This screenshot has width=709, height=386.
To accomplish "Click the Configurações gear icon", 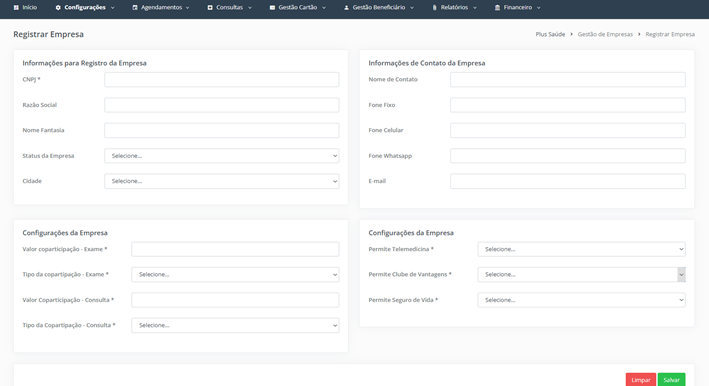I will tap(58, 8).
